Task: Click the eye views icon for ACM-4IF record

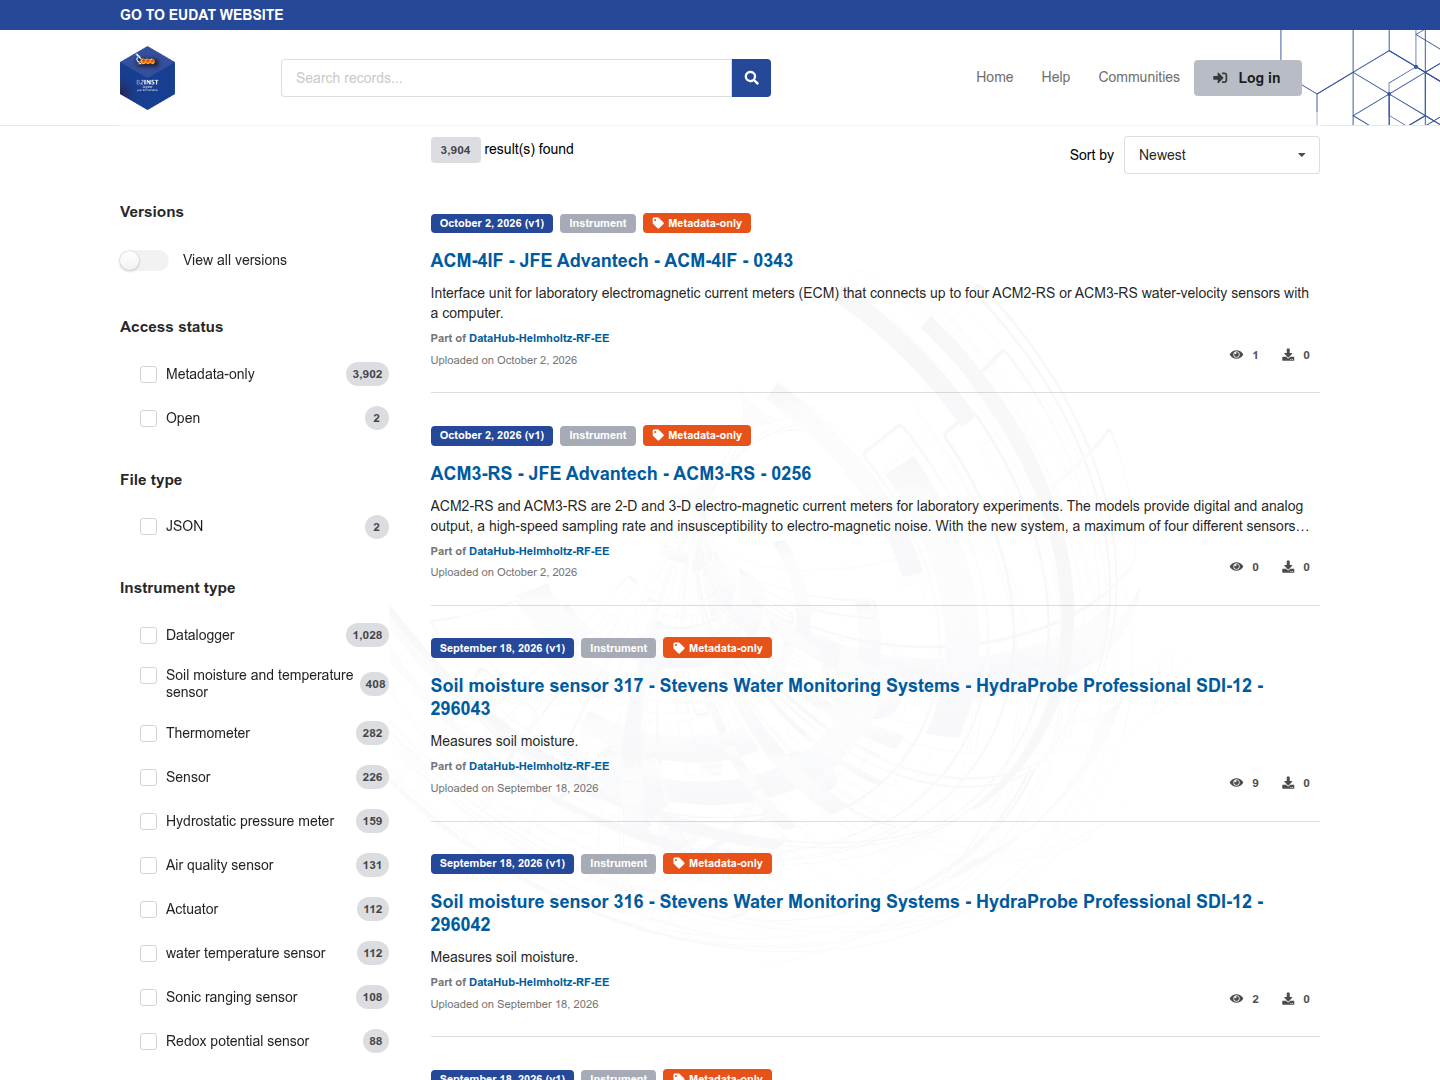Action: click(x=1236, y=355)
